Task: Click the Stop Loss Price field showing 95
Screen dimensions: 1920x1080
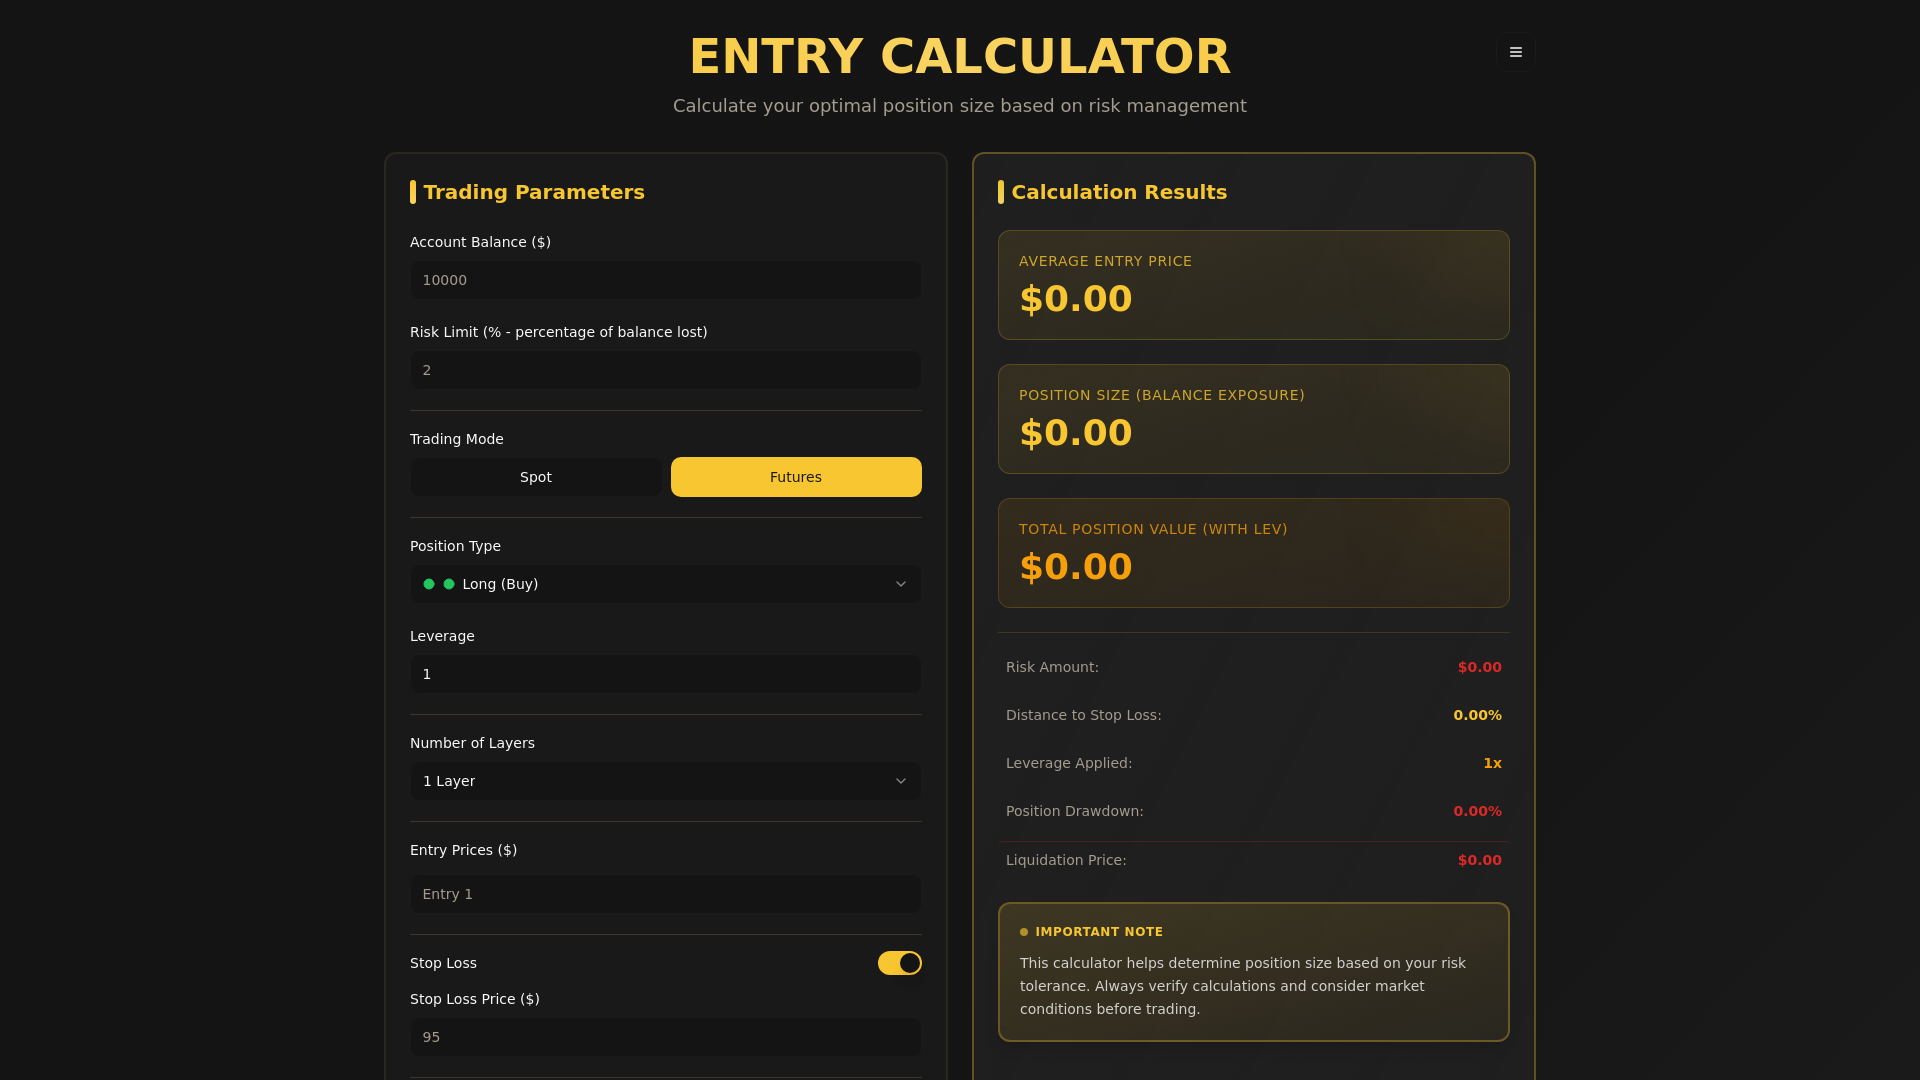Action: (665, 1037)
